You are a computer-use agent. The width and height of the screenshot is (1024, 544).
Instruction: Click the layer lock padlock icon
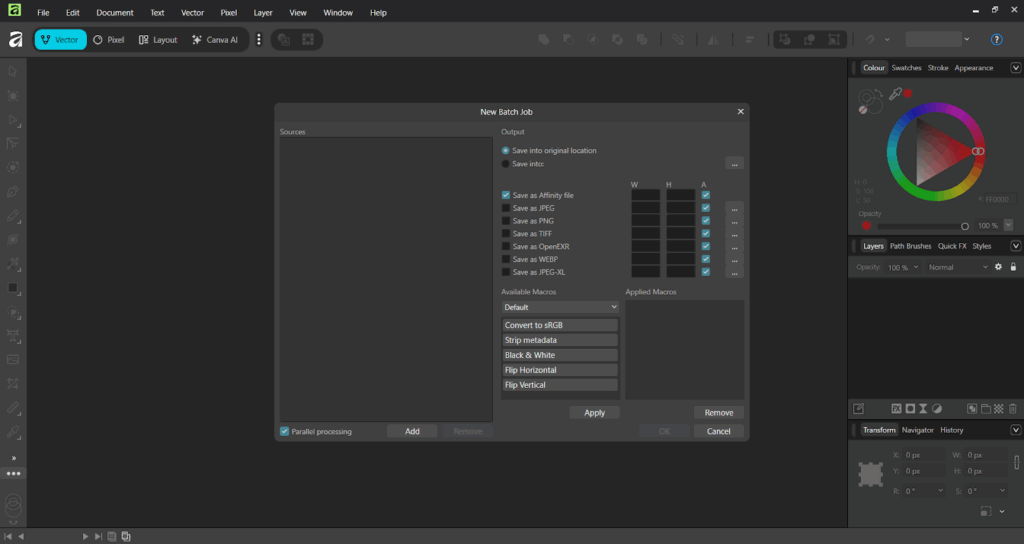coord(1013,268)
